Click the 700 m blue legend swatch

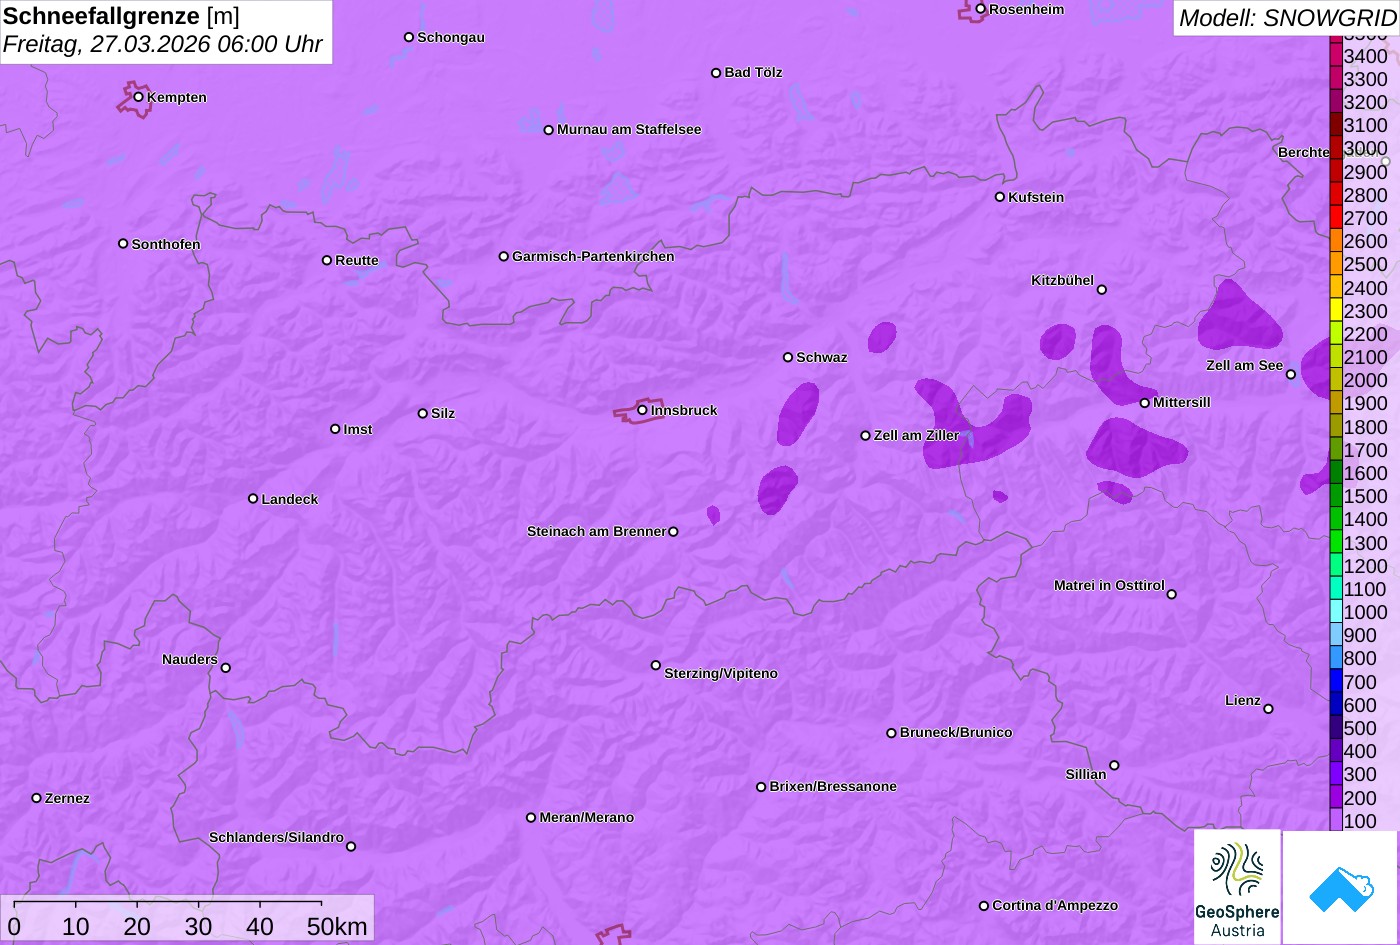[x=1336, y=681]
